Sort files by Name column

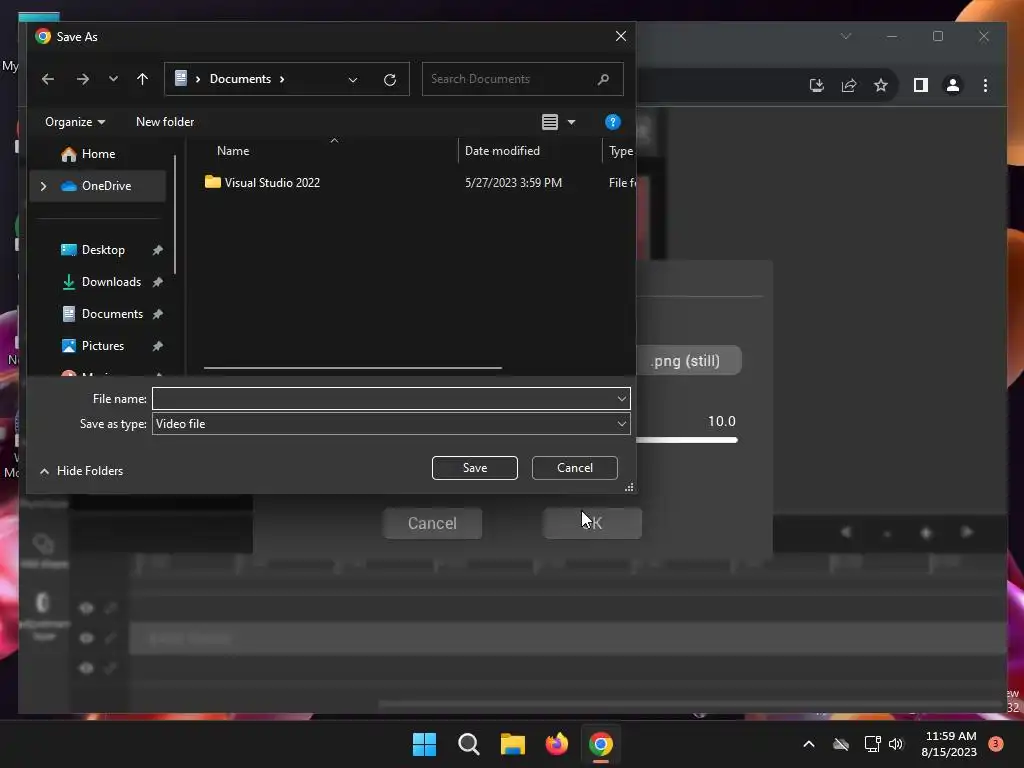[x=232, y=151]
